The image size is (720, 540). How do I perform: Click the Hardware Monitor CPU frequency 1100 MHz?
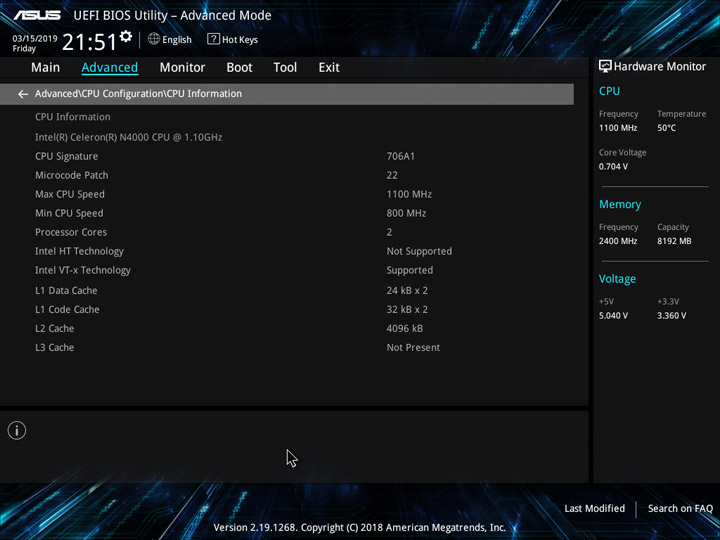click(618, 128)
